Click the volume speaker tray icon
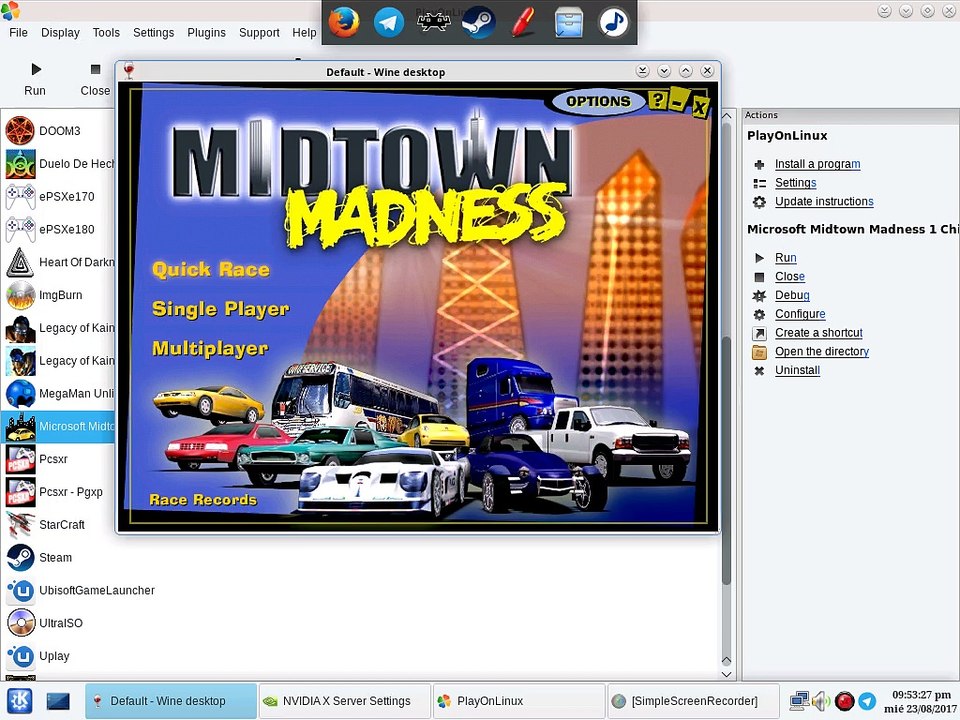The height and width of the screenshot is (720, 960). (x=820, y=701)
